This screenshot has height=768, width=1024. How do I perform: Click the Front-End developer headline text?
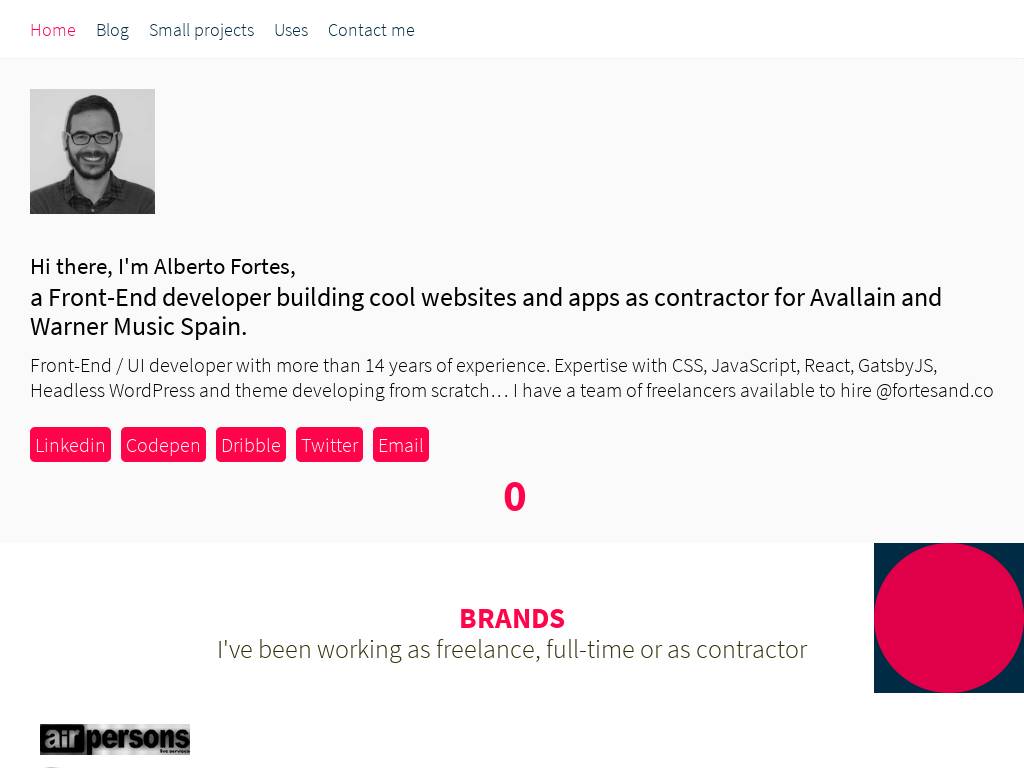click(x=486, y=312)
